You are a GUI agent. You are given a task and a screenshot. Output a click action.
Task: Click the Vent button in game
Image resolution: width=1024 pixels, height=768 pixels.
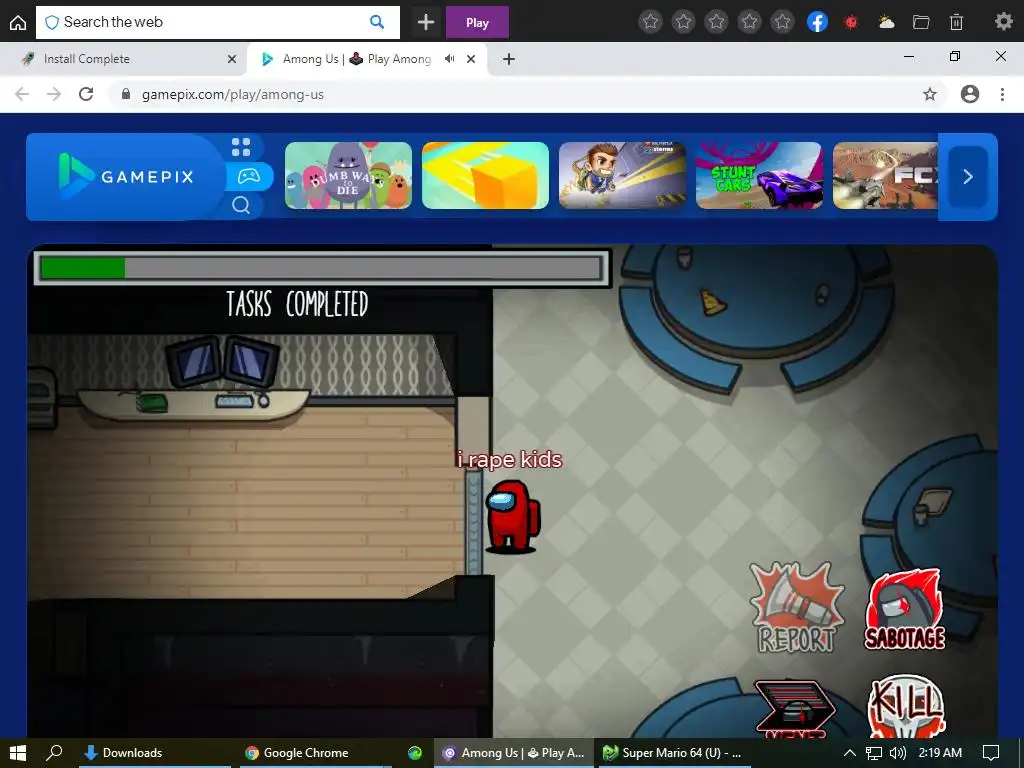point(794,709)
